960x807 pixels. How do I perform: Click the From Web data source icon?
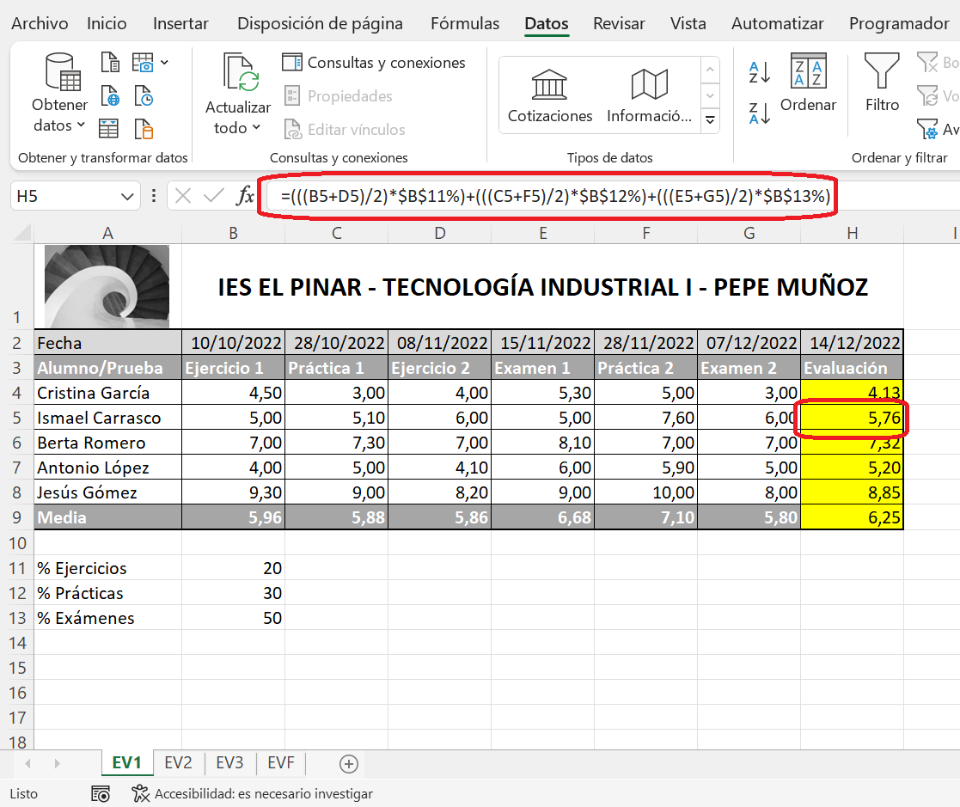(111, 97)
